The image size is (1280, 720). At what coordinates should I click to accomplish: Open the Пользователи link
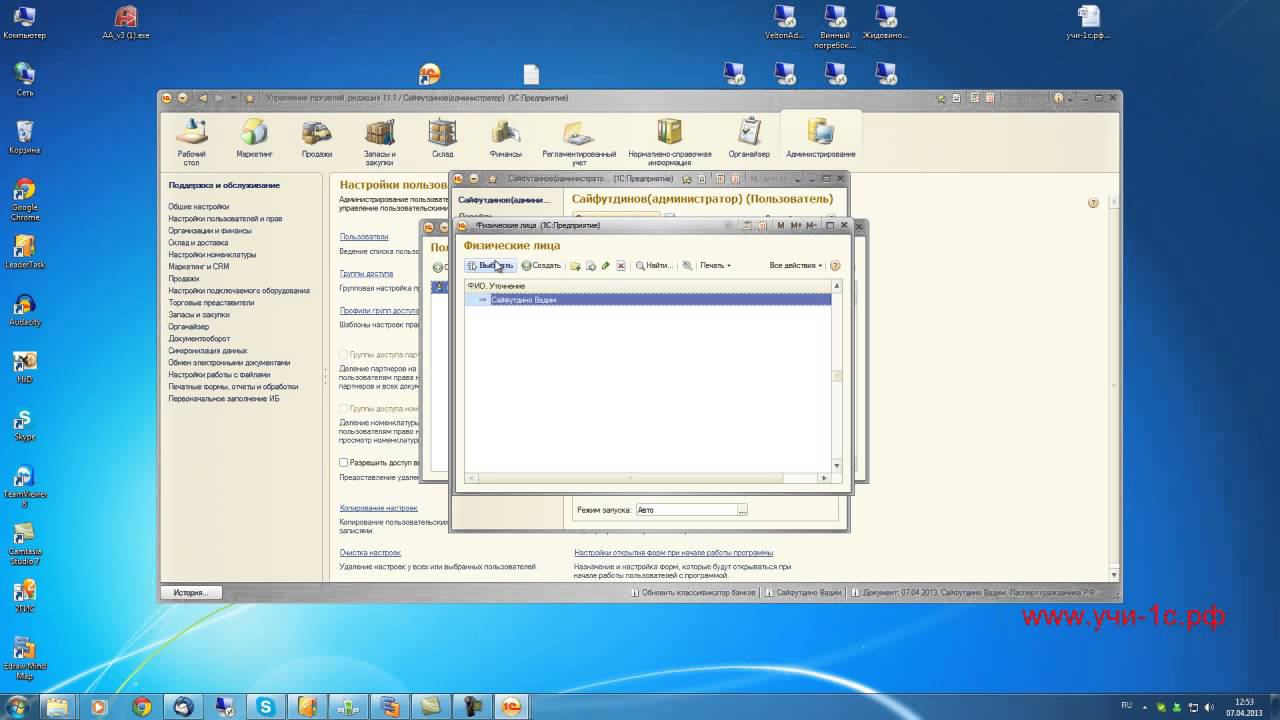pyautogui.click(x=364, y=237)
